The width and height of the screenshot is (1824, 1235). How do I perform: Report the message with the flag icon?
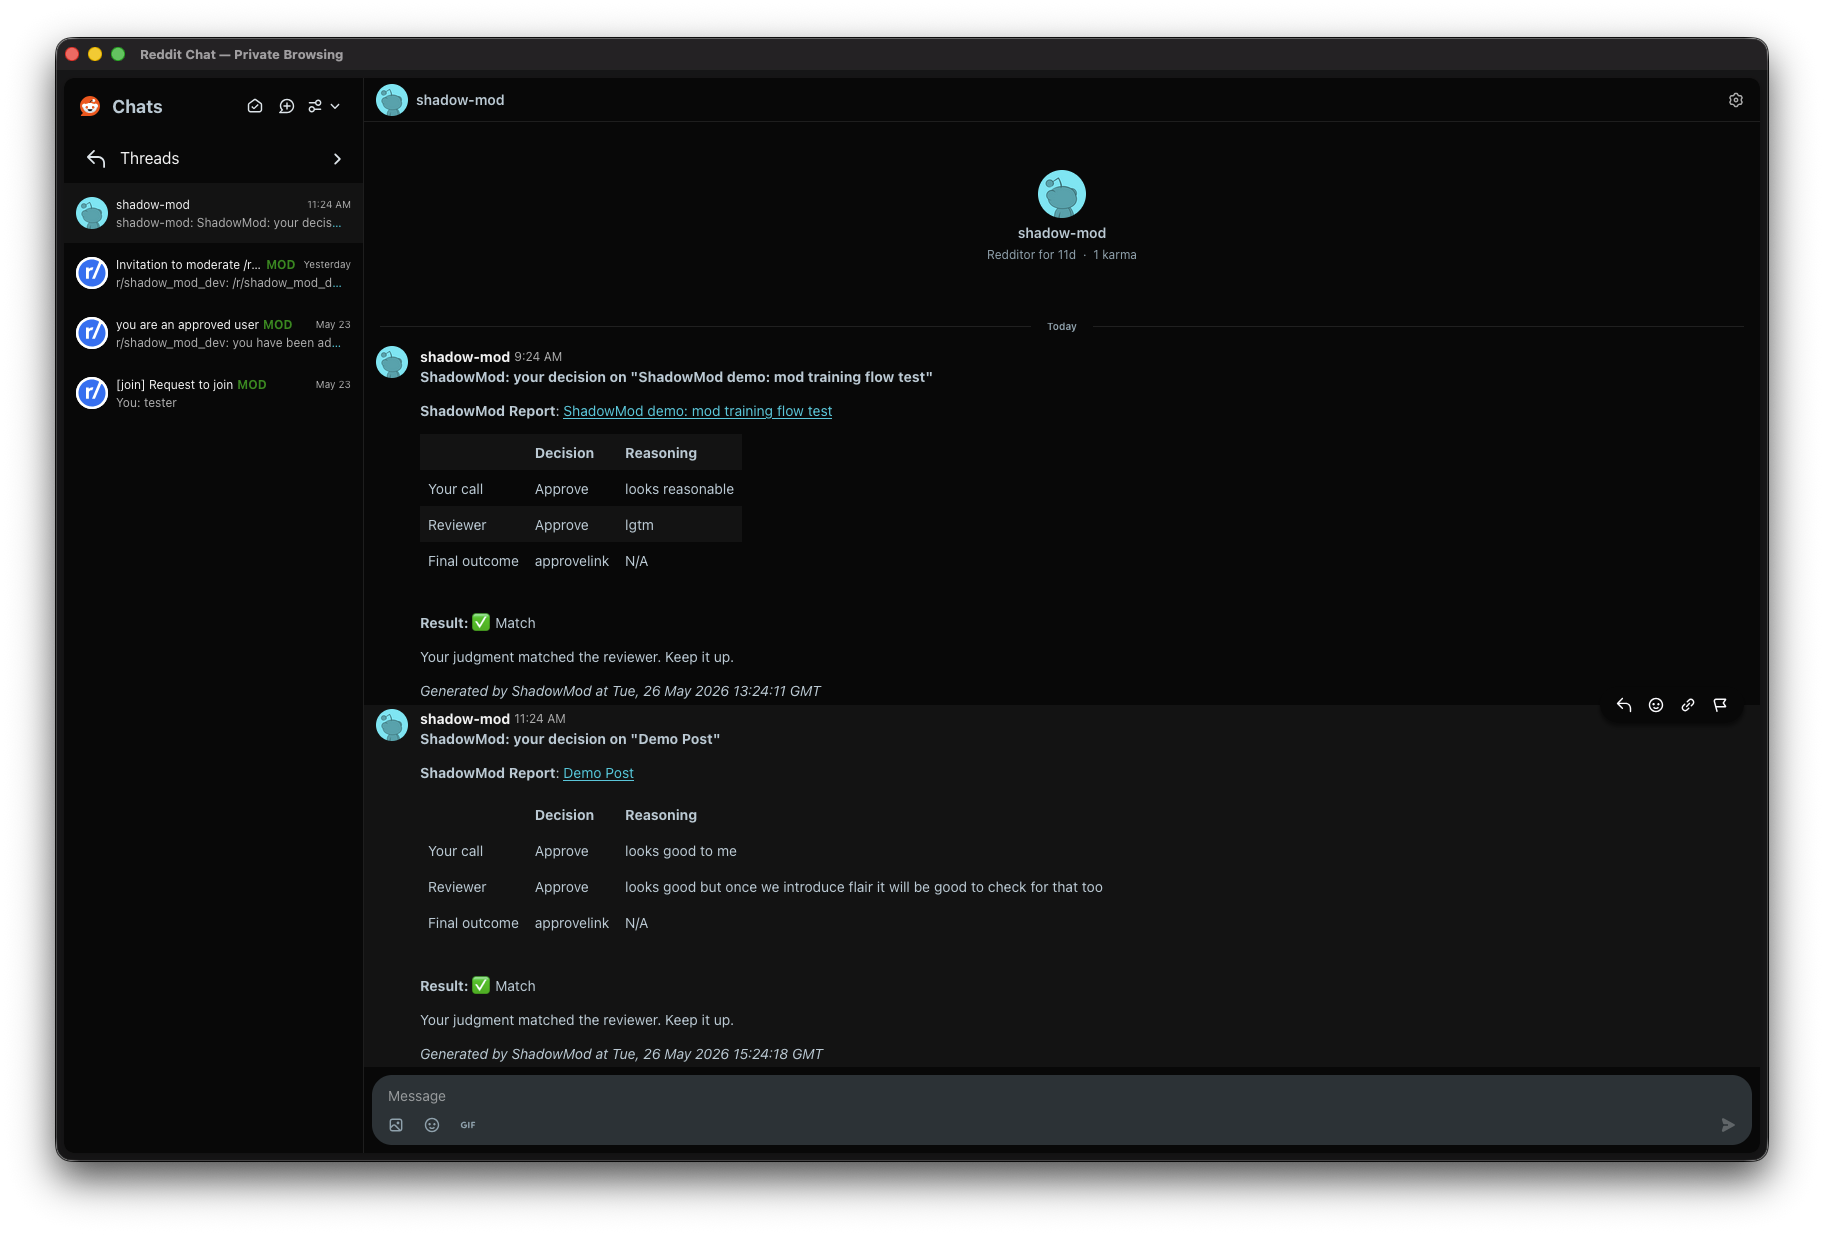point(1720,705)
